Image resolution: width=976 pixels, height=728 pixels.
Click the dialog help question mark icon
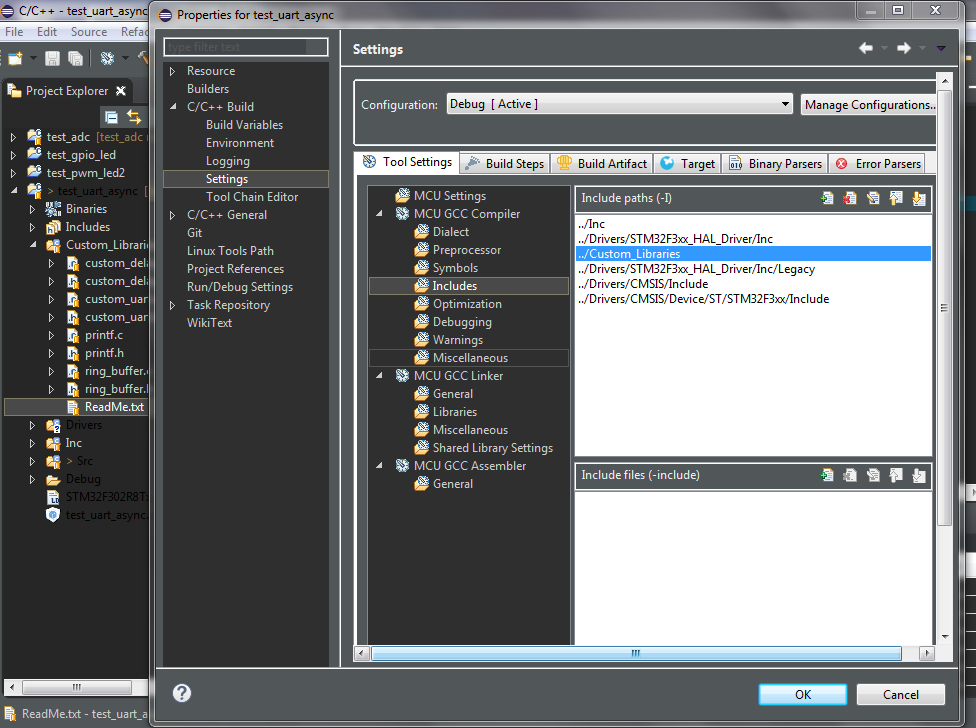(182, 693)
